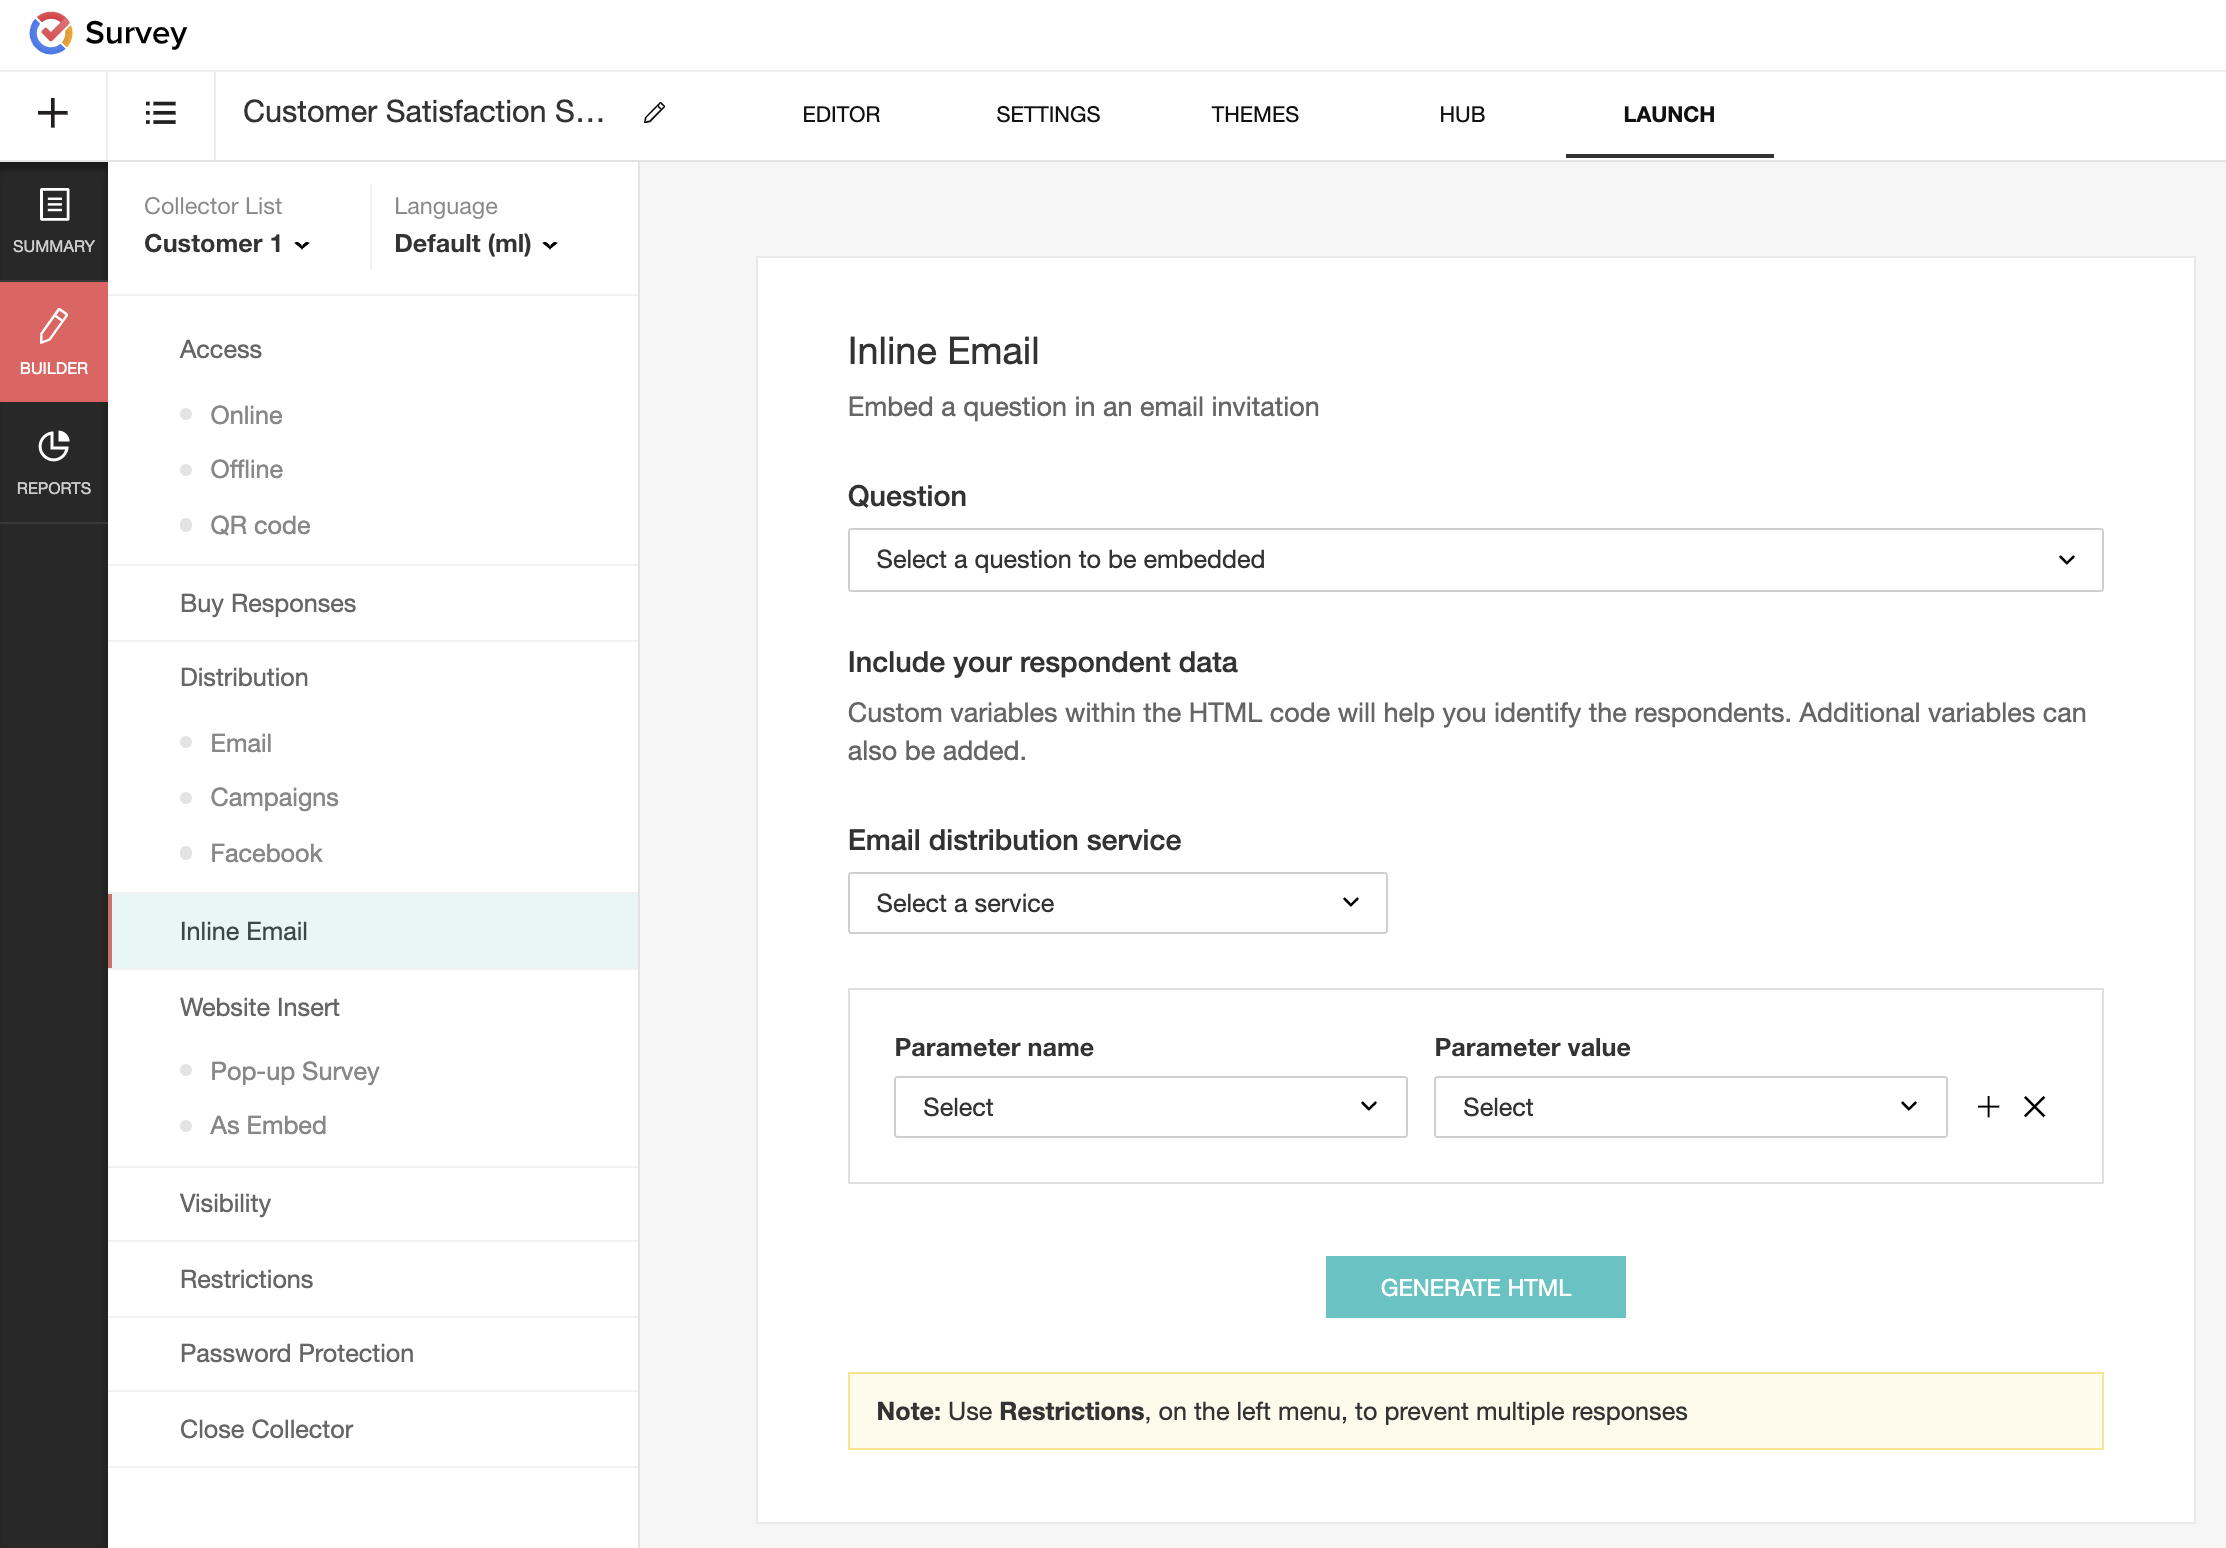
Task: Select the QR code access option
Action: pyautogui.click(x=260, y=525)
